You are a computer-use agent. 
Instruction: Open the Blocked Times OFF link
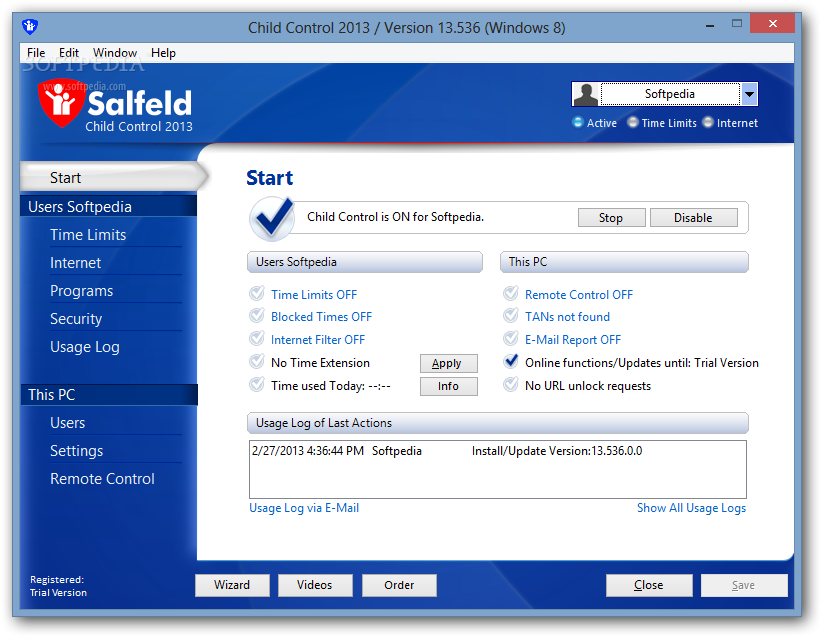(x=321, y=317)
